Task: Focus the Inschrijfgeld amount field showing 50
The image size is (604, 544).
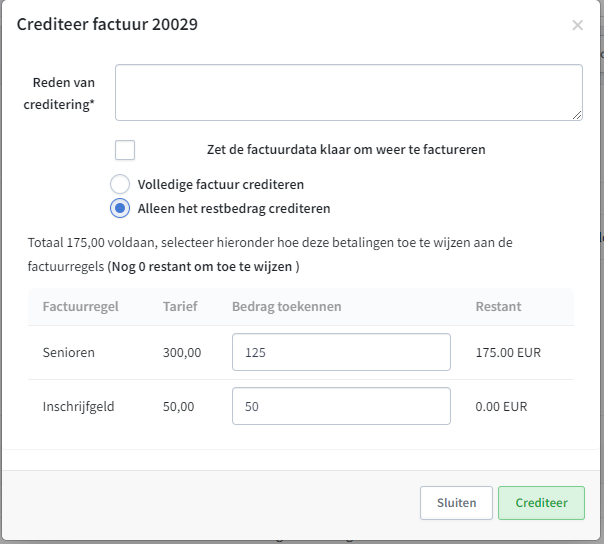Action: [x=341, y=406]
